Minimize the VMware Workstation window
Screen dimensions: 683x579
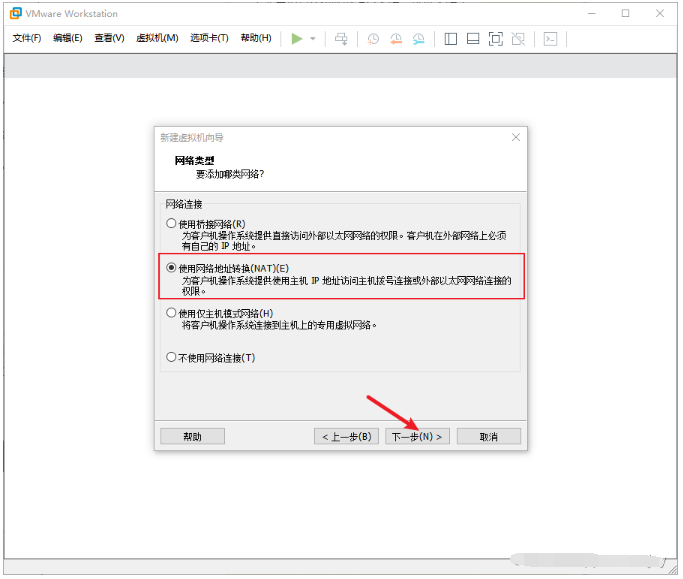click(592, 14)
